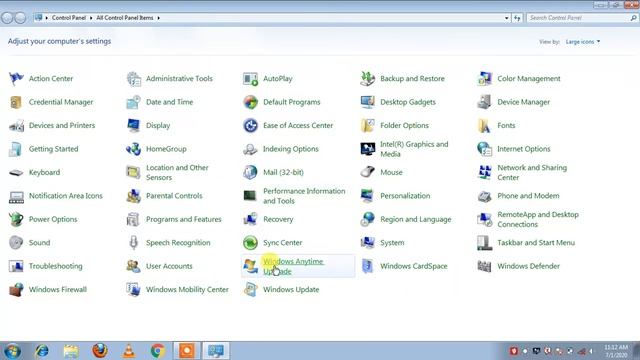Click the Desktop Gadgets icon
This screenshot has width=640, height=360.
pyautogui.click(x=367, y=102)
